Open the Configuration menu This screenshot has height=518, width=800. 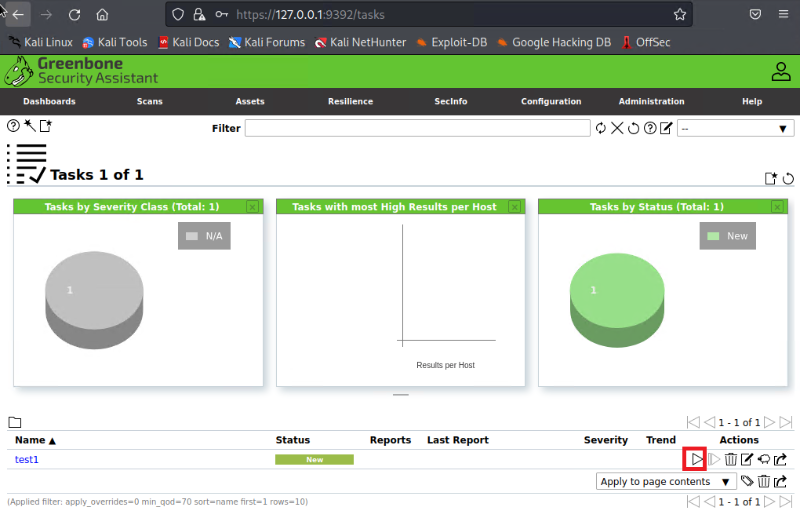click(x=550, y=101)
